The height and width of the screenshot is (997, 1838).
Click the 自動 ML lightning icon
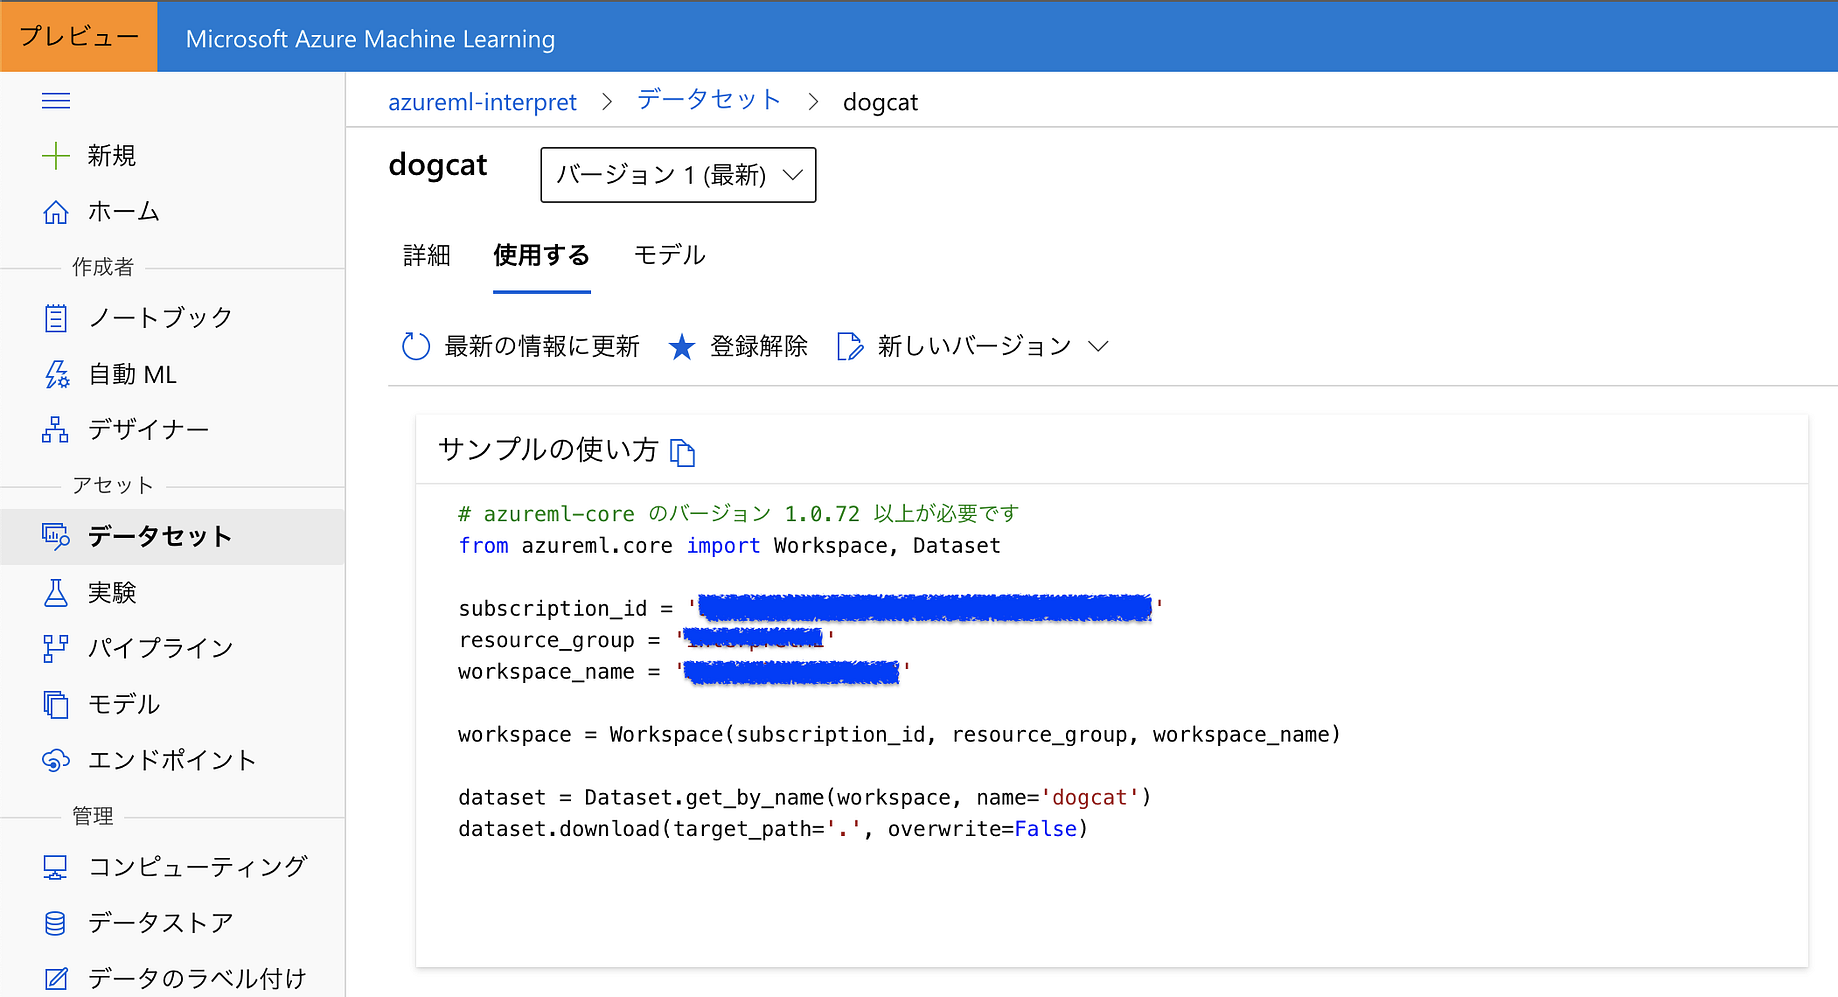coord(56,374)
